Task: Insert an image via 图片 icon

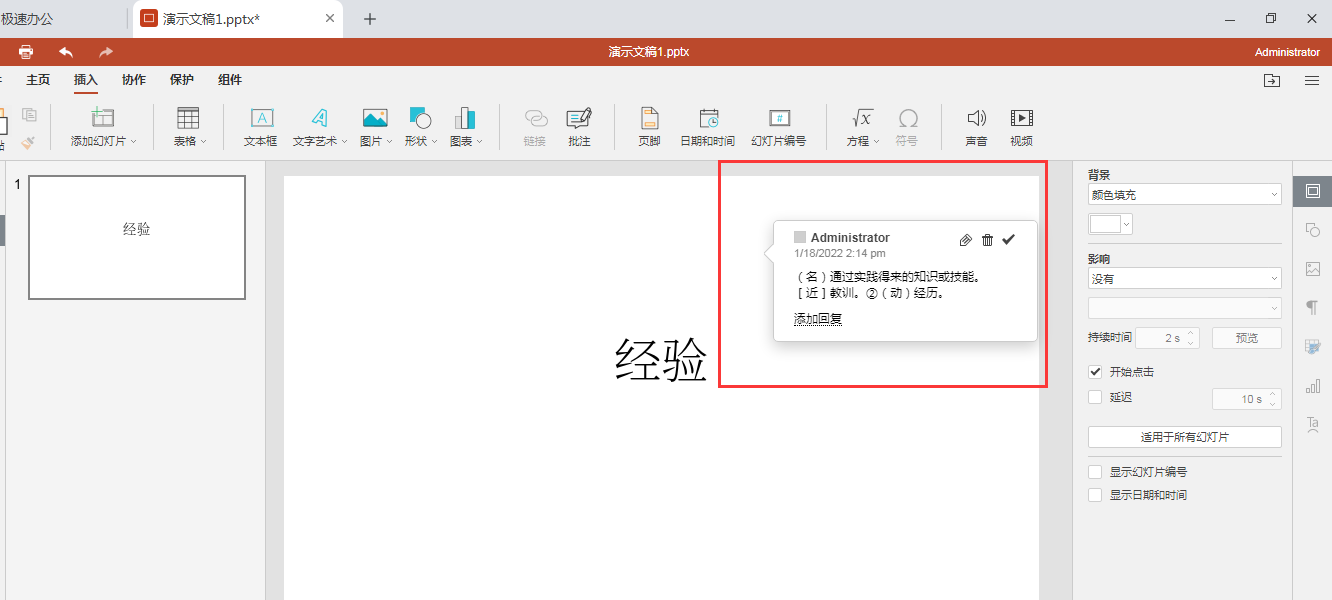Action: [x=375, y=118]
